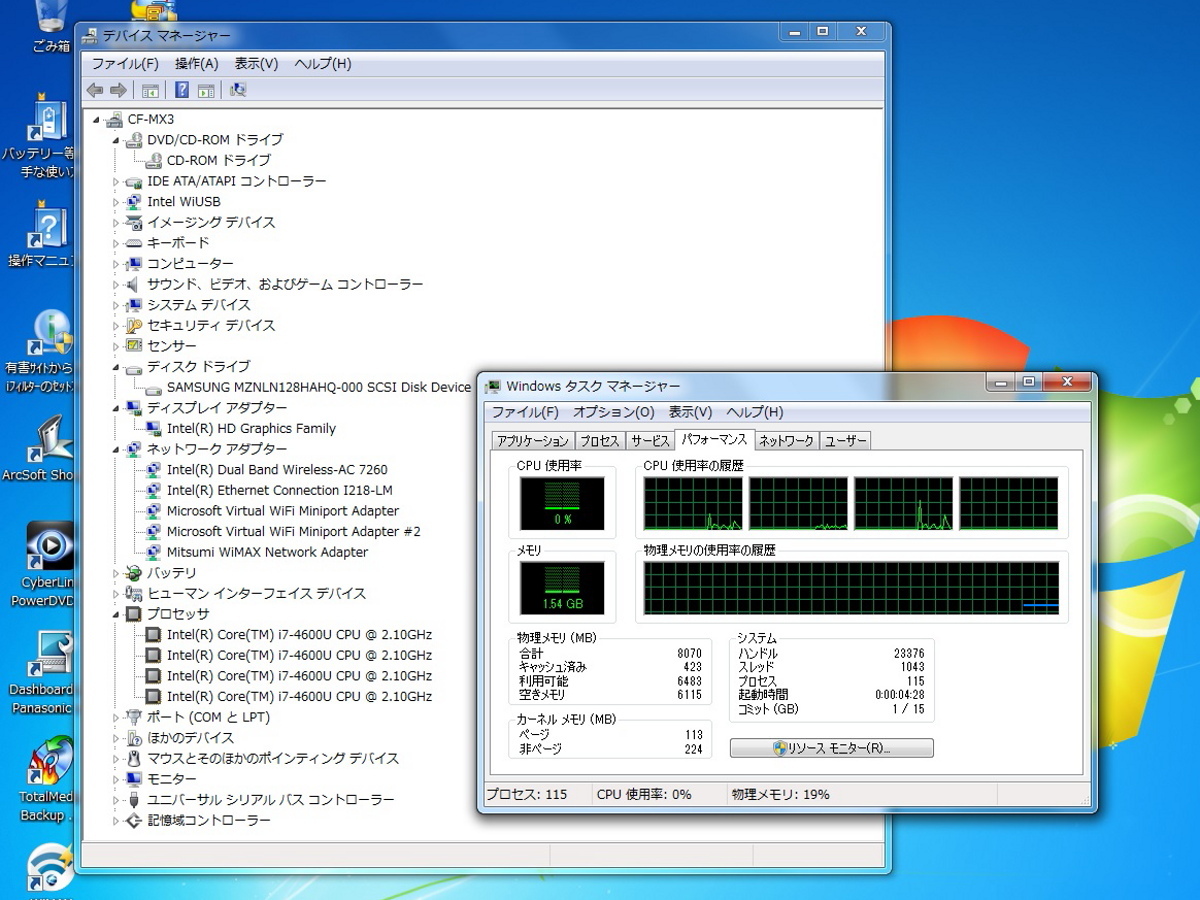Open Task Manager オプション(O) menu
1200x900 pixels.
613,412
